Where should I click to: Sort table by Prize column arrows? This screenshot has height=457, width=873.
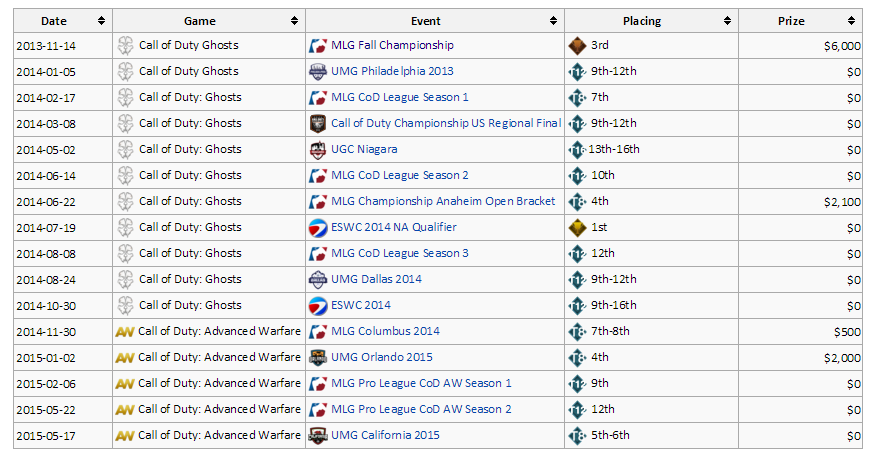pos(852,21)
